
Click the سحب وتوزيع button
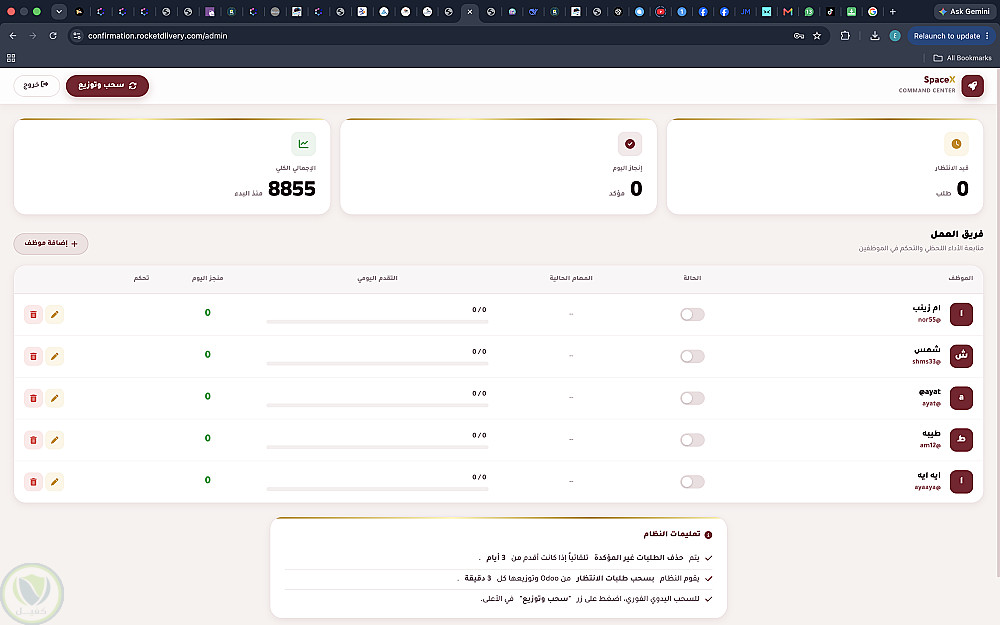[x=107, y=85]
